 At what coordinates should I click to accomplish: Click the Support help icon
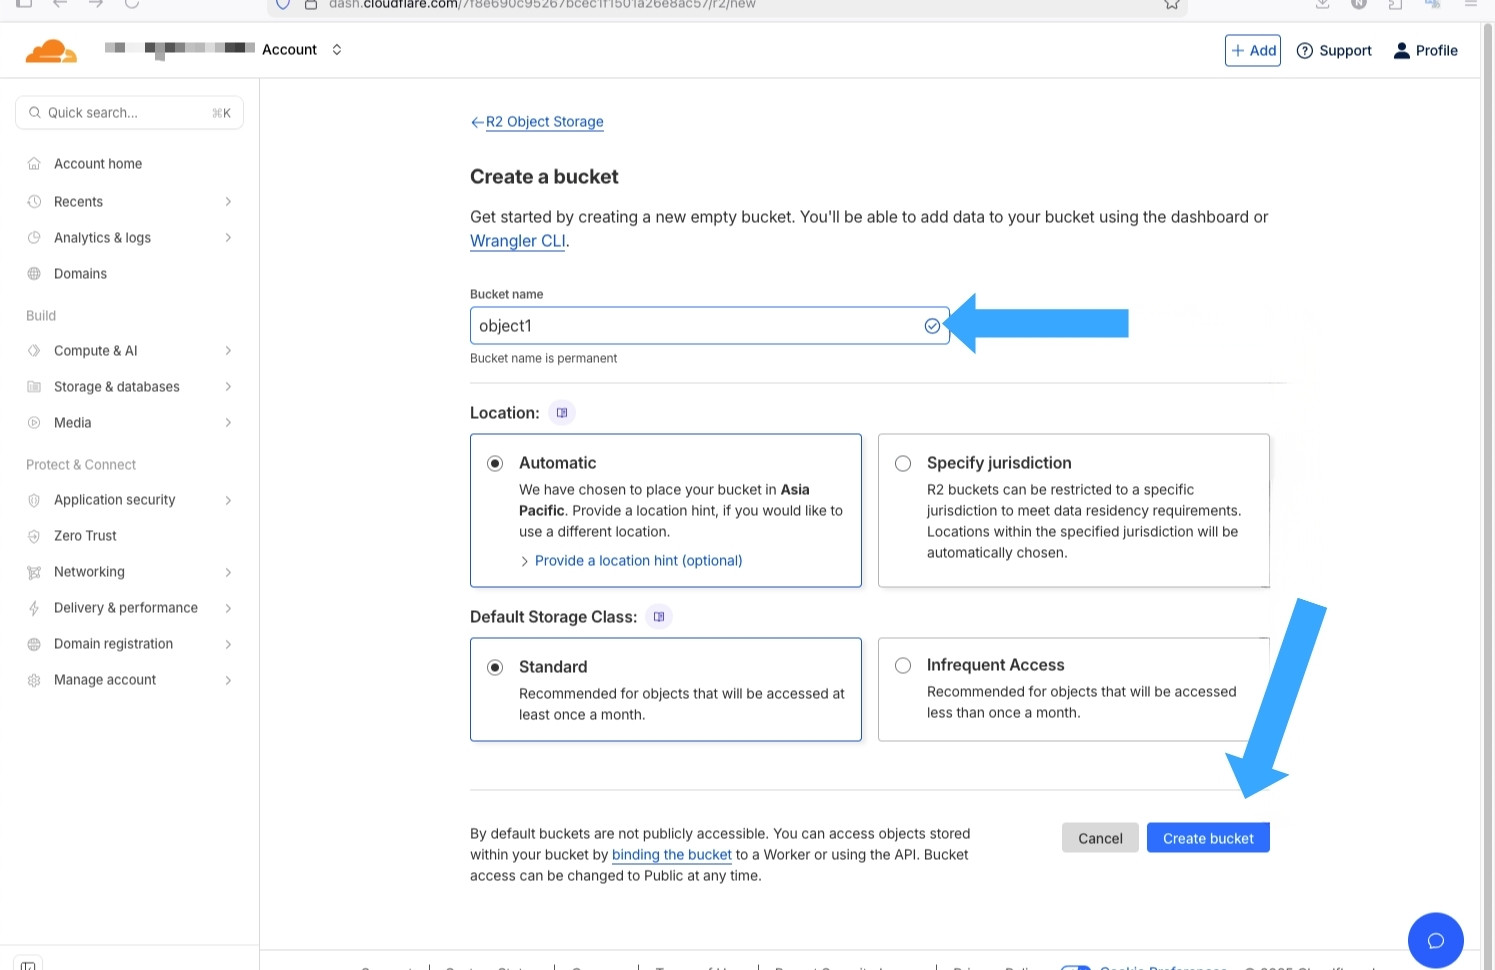tap(1305, 50)
